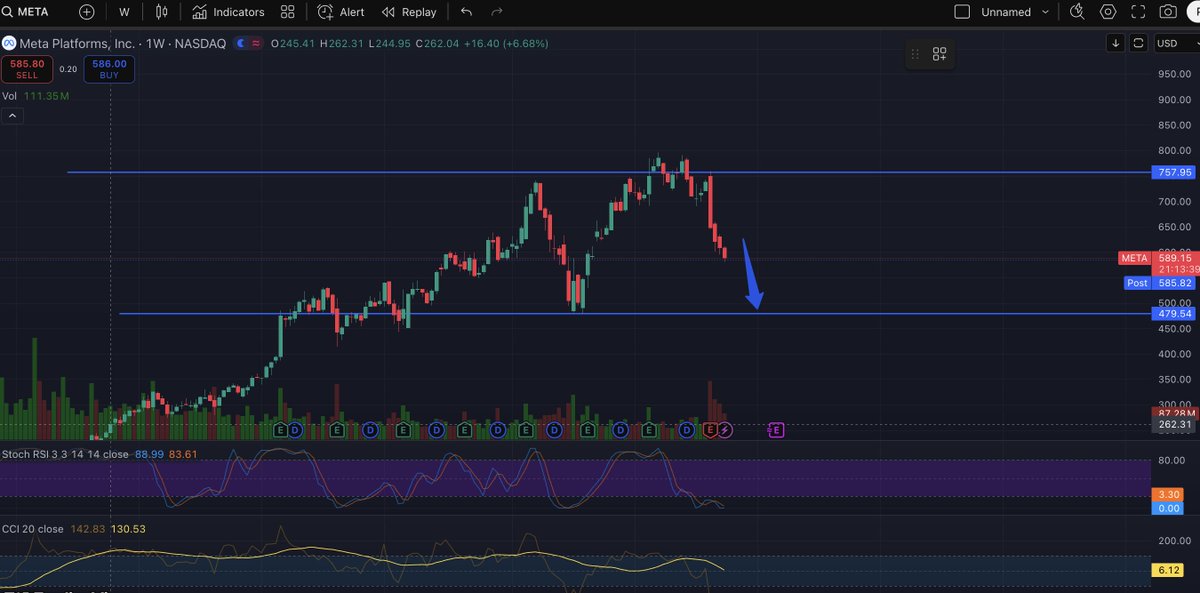Click the Unnamed layout name
Viewport: 1200px width, 593px height.
(1006, 12)
